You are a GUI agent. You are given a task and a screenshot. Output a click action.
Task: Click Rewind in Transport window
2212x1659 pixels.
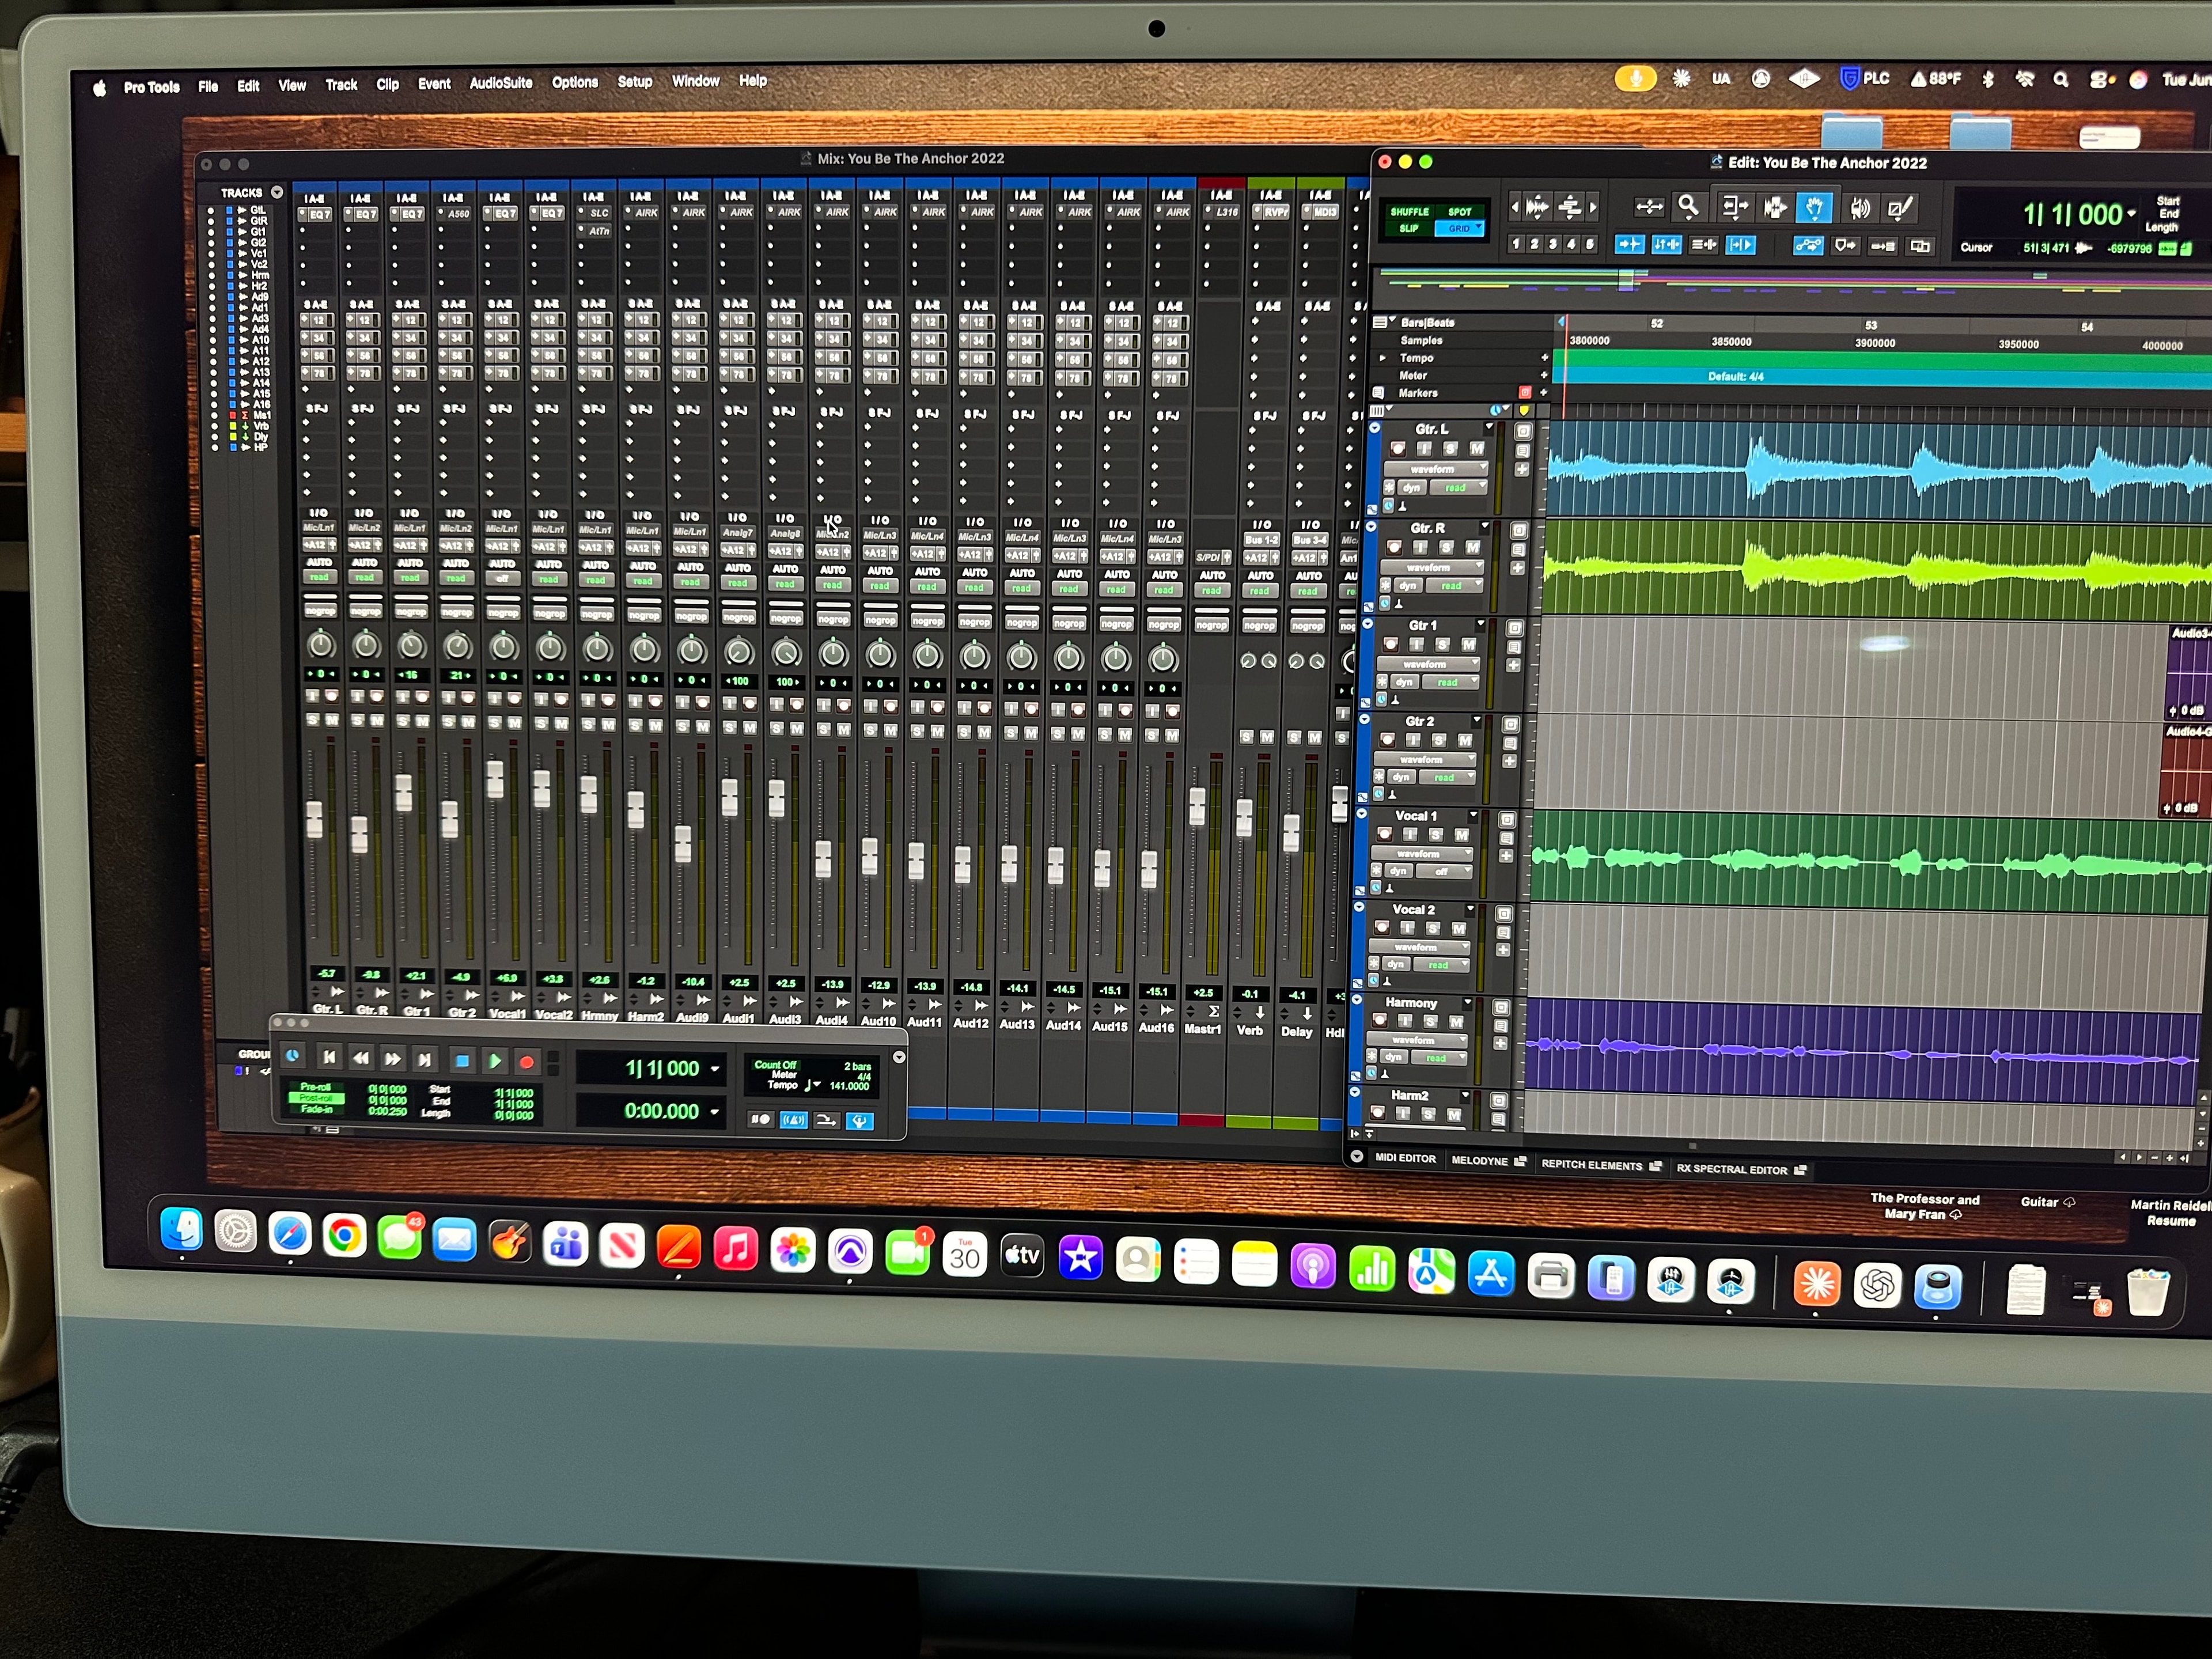(x=362, y=1058)
